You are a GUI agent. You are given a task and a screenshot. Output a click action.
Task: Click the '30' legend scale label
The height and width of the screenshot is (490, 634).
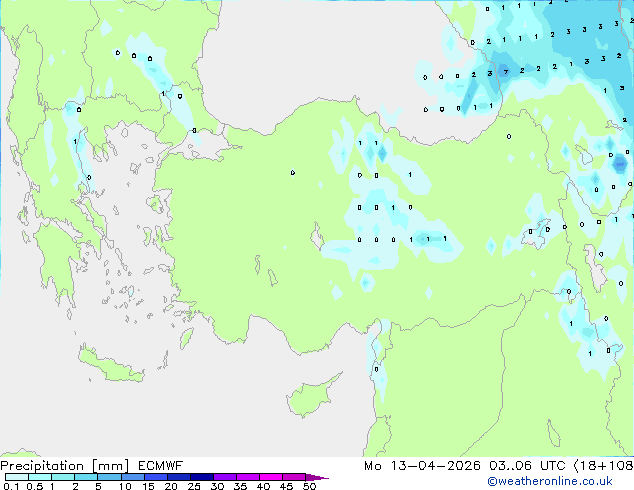217,486
